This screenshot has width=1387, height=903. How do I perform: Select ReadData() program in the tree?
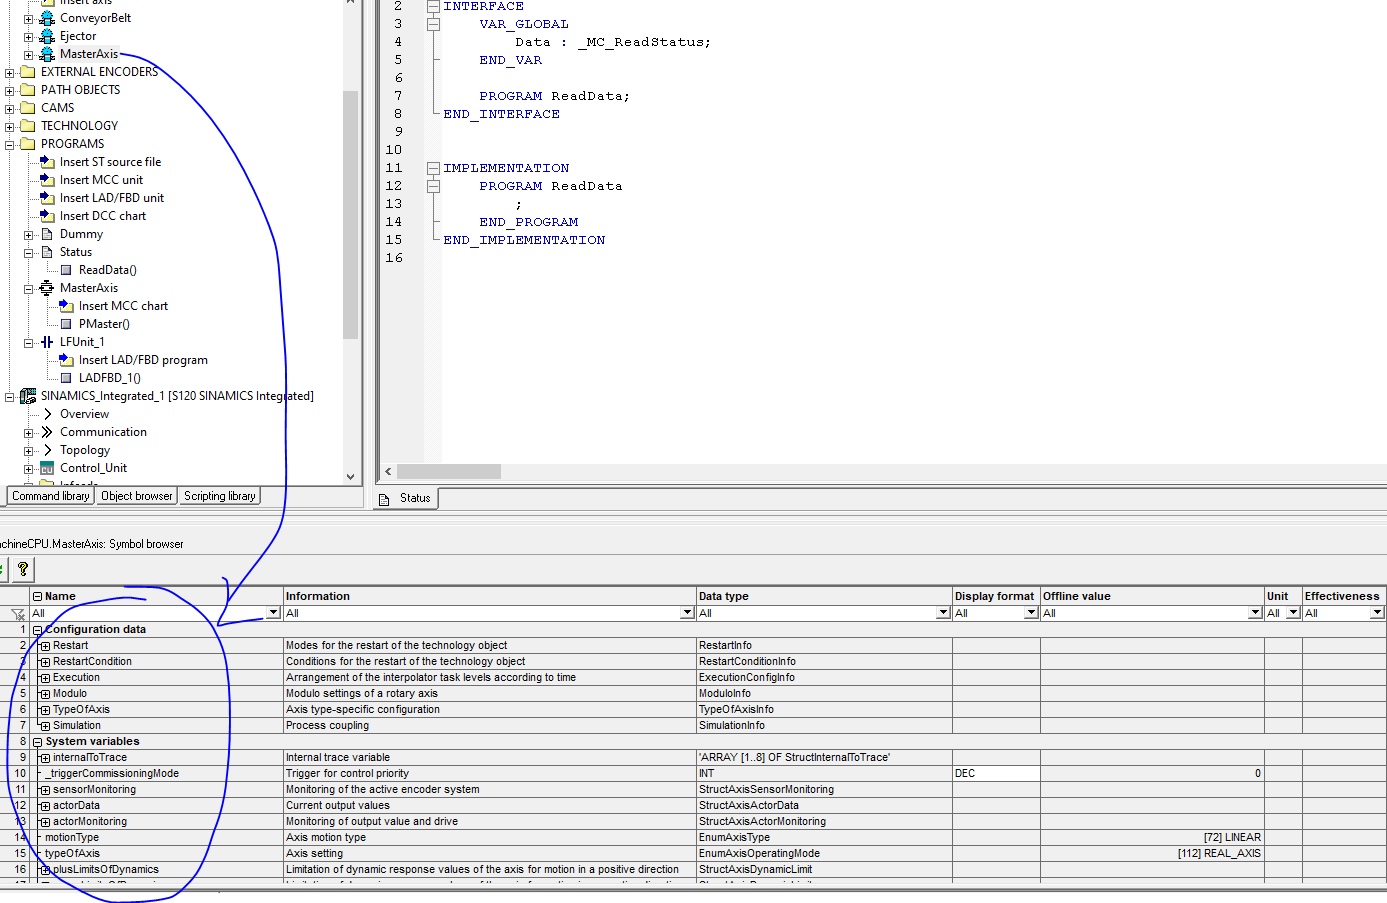click(x=107, y=270)
